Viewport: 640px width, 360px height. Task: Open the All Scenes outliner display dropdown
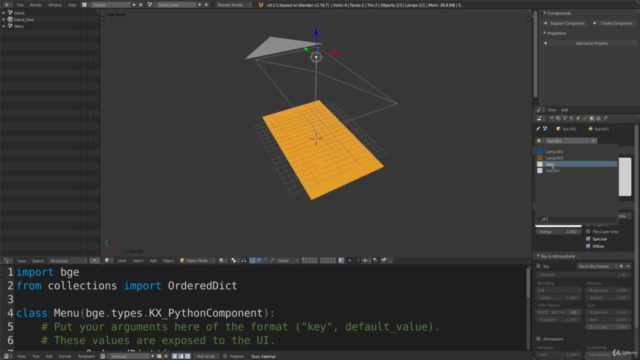tap(68, 260)
